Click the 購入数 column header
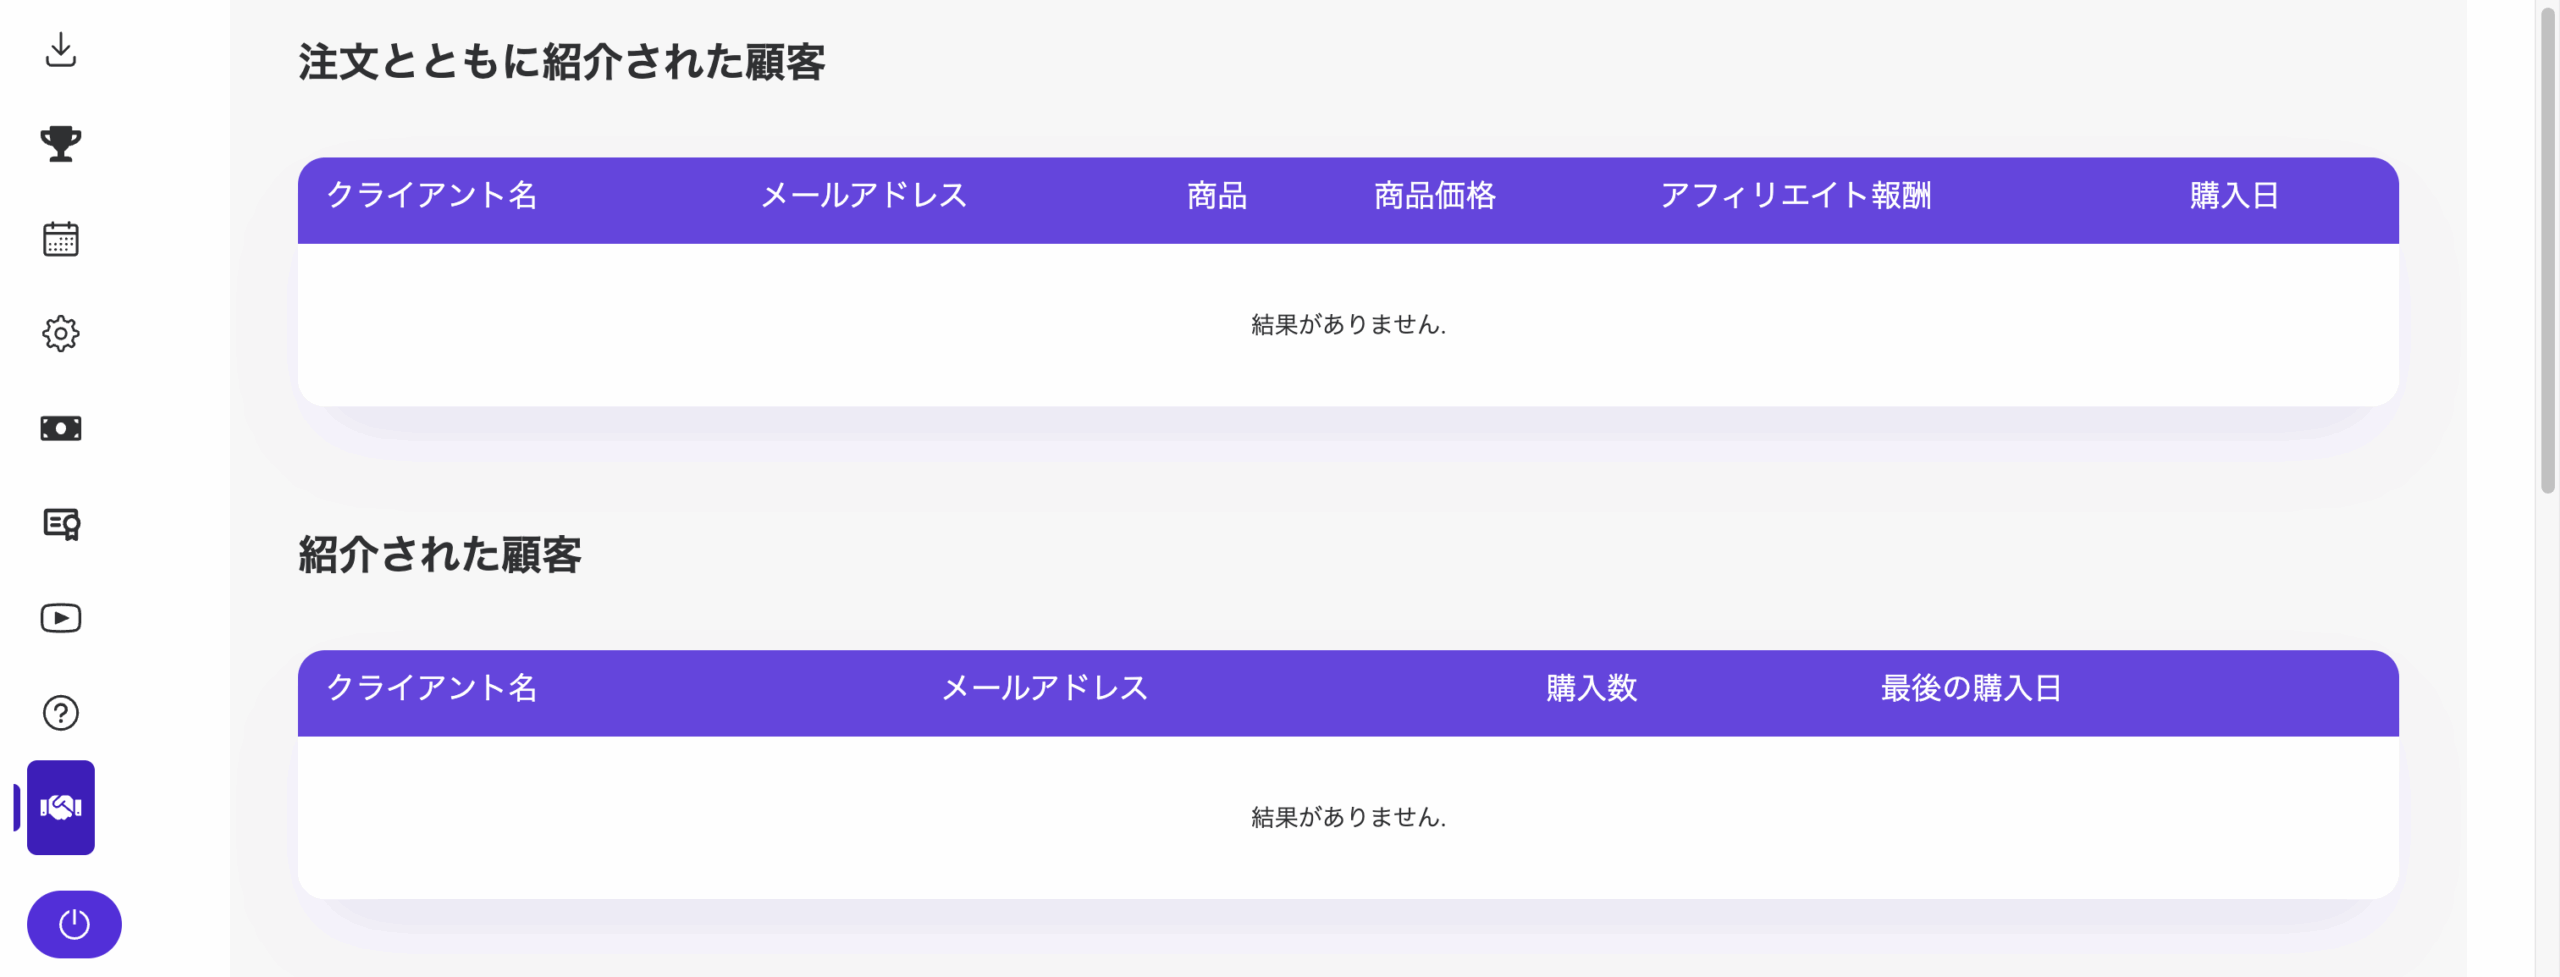This screenshot has height=977, width=2560. point(1591,688)
